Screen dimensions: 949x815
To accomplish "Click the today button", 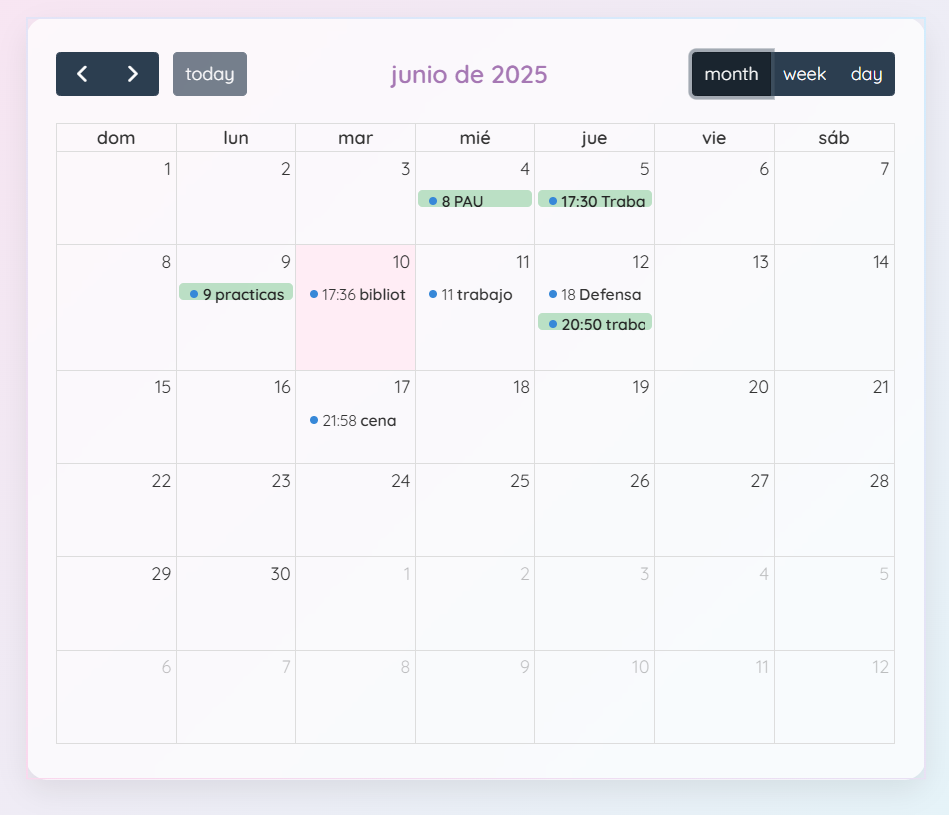I will 210,74.
